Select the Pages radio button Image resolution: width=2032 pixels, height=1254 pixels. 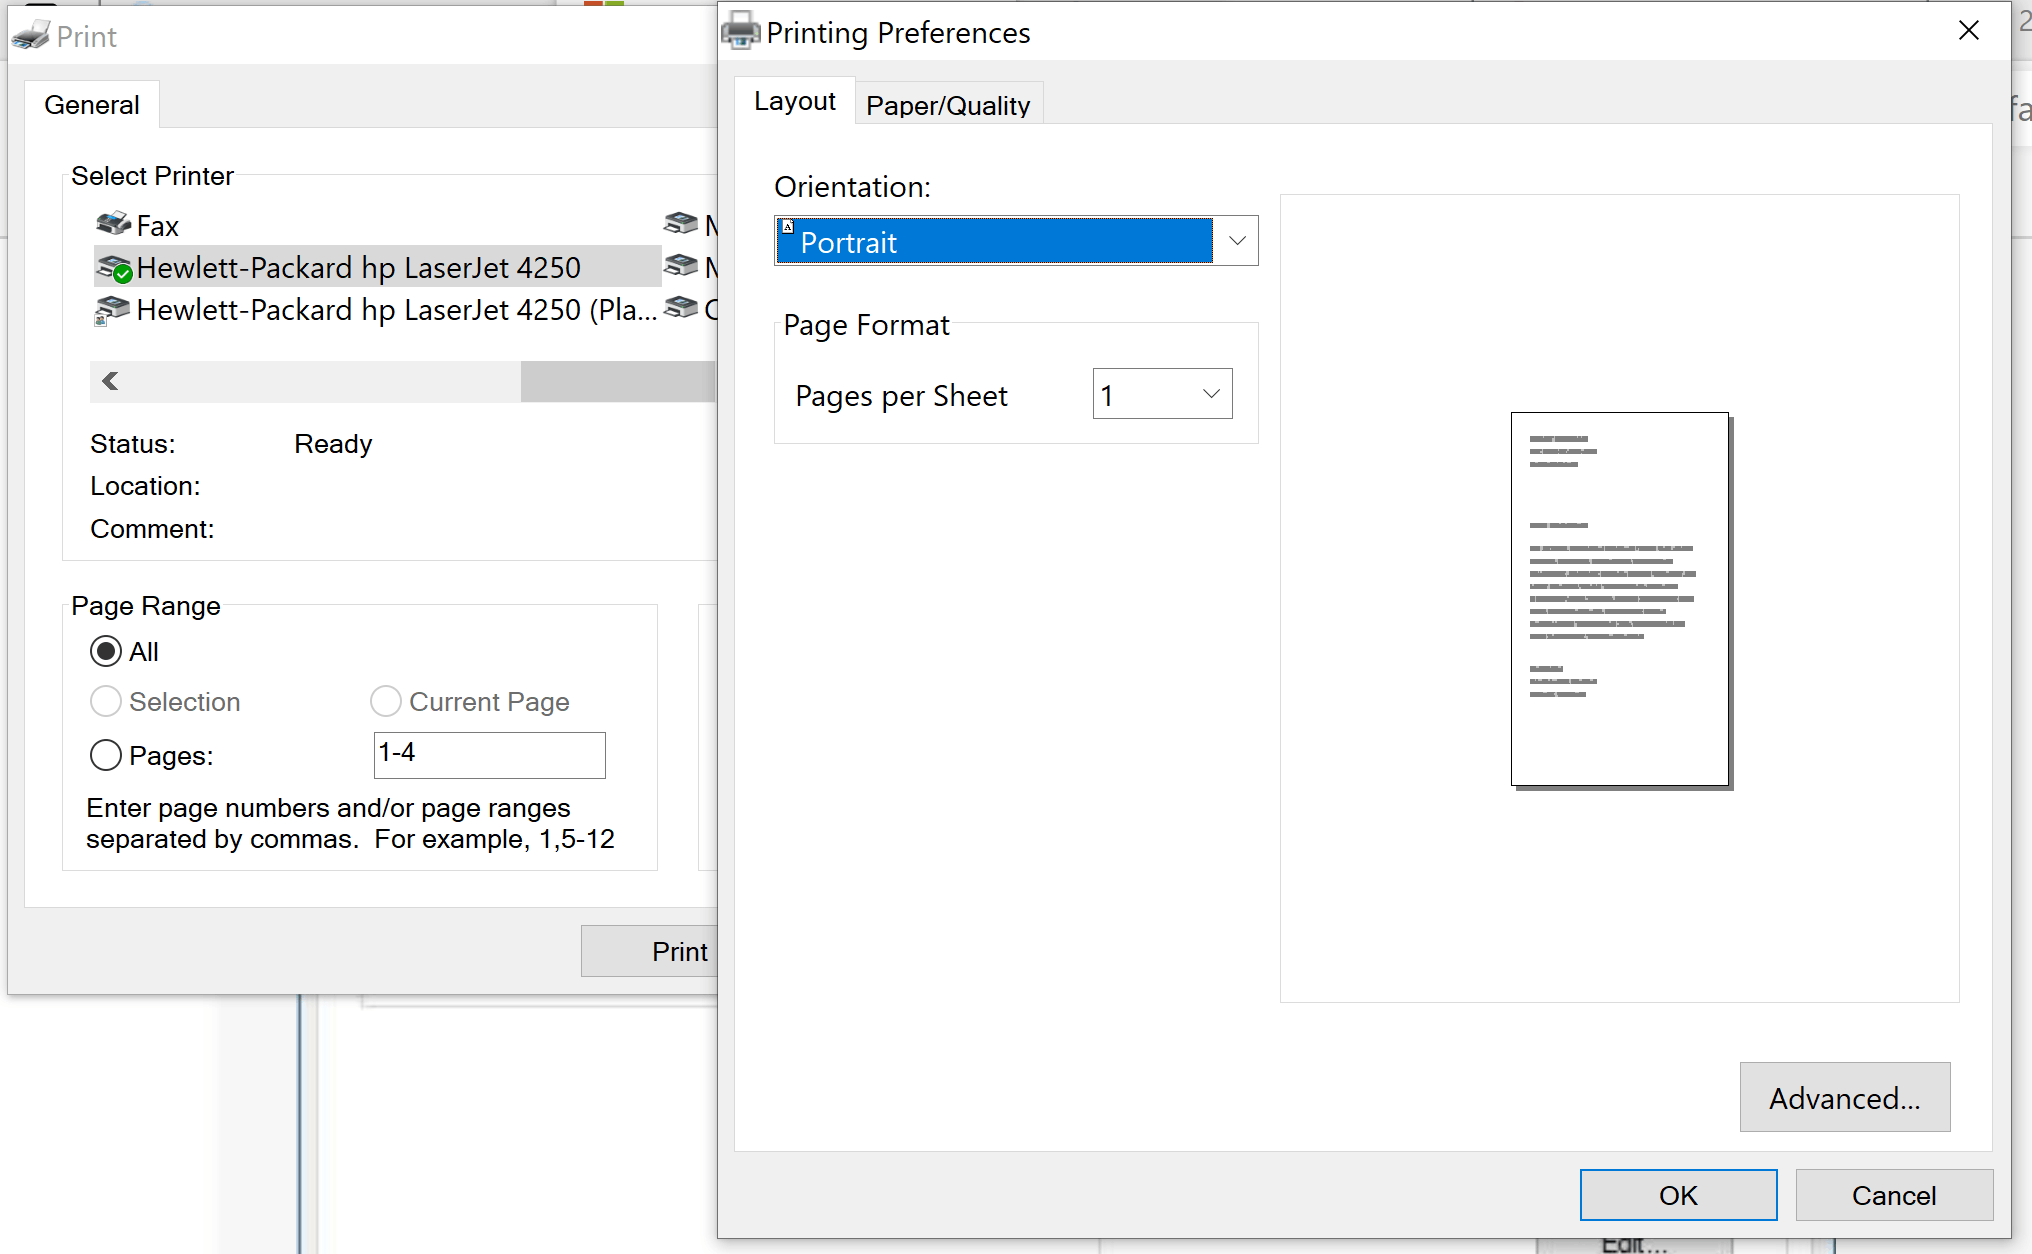109,755
